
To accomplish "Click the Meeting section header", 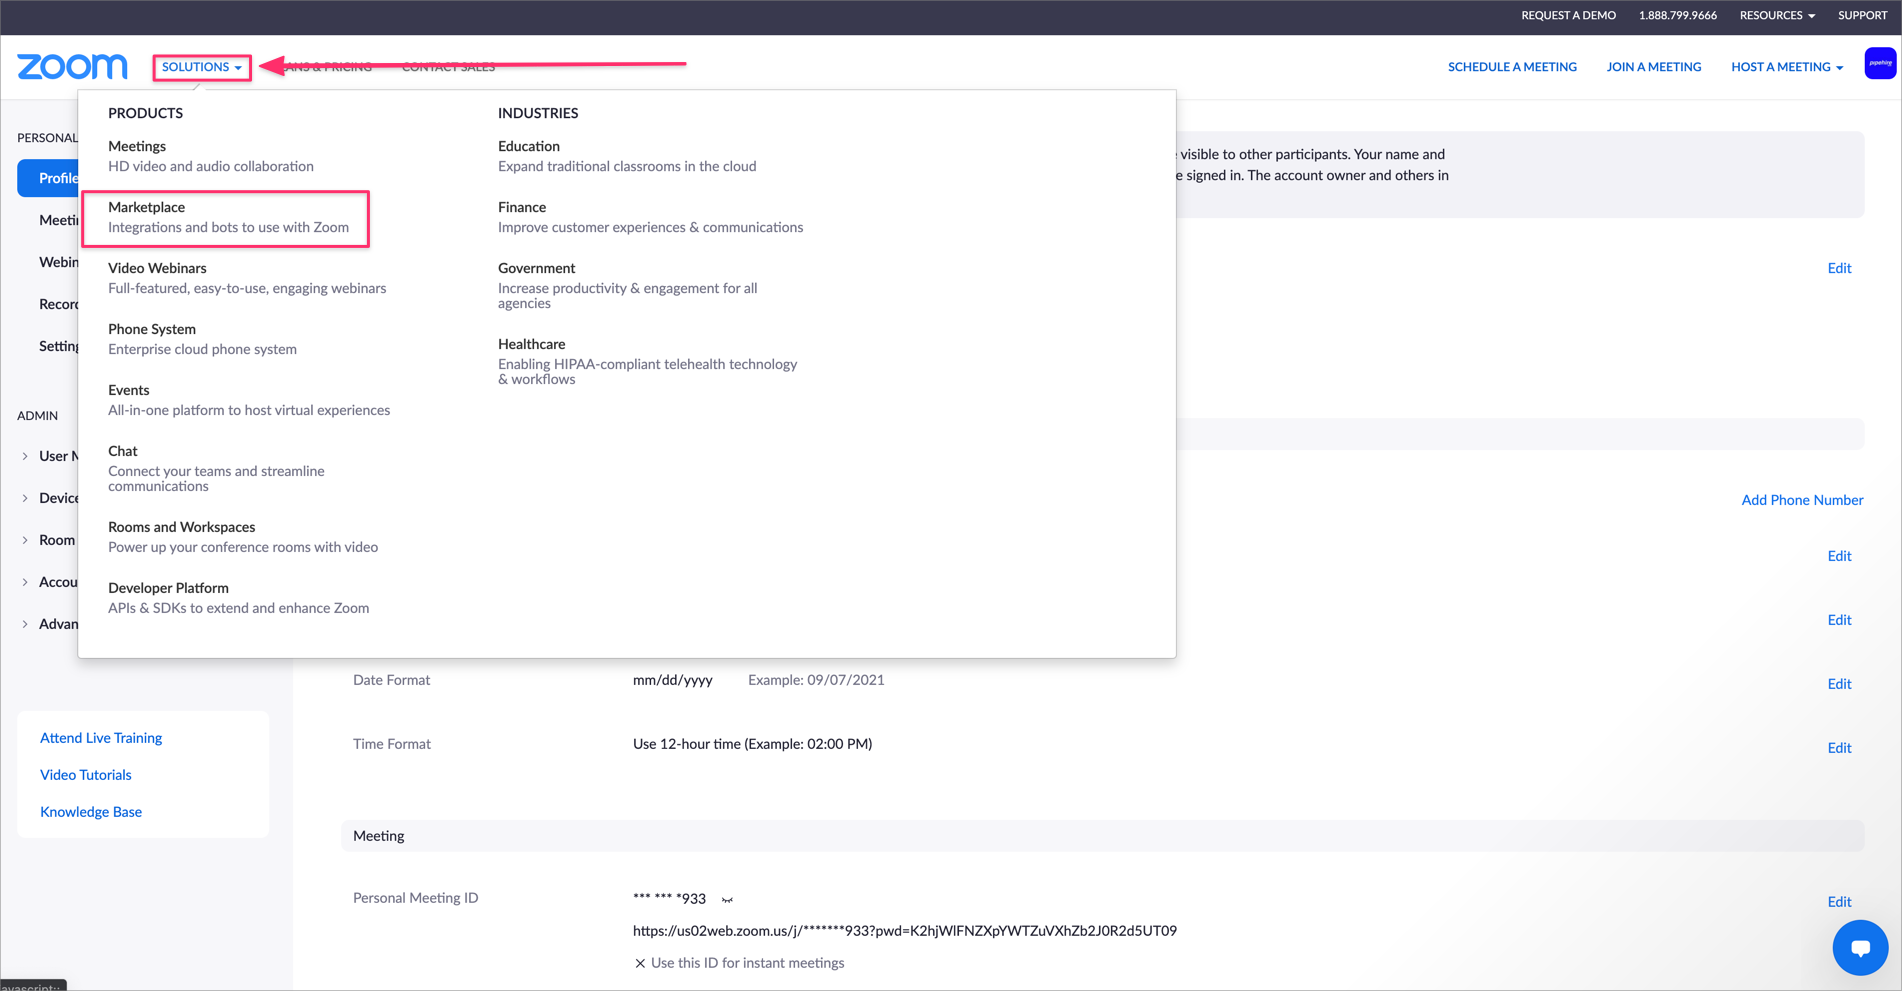I will [x=1102, y=836].
